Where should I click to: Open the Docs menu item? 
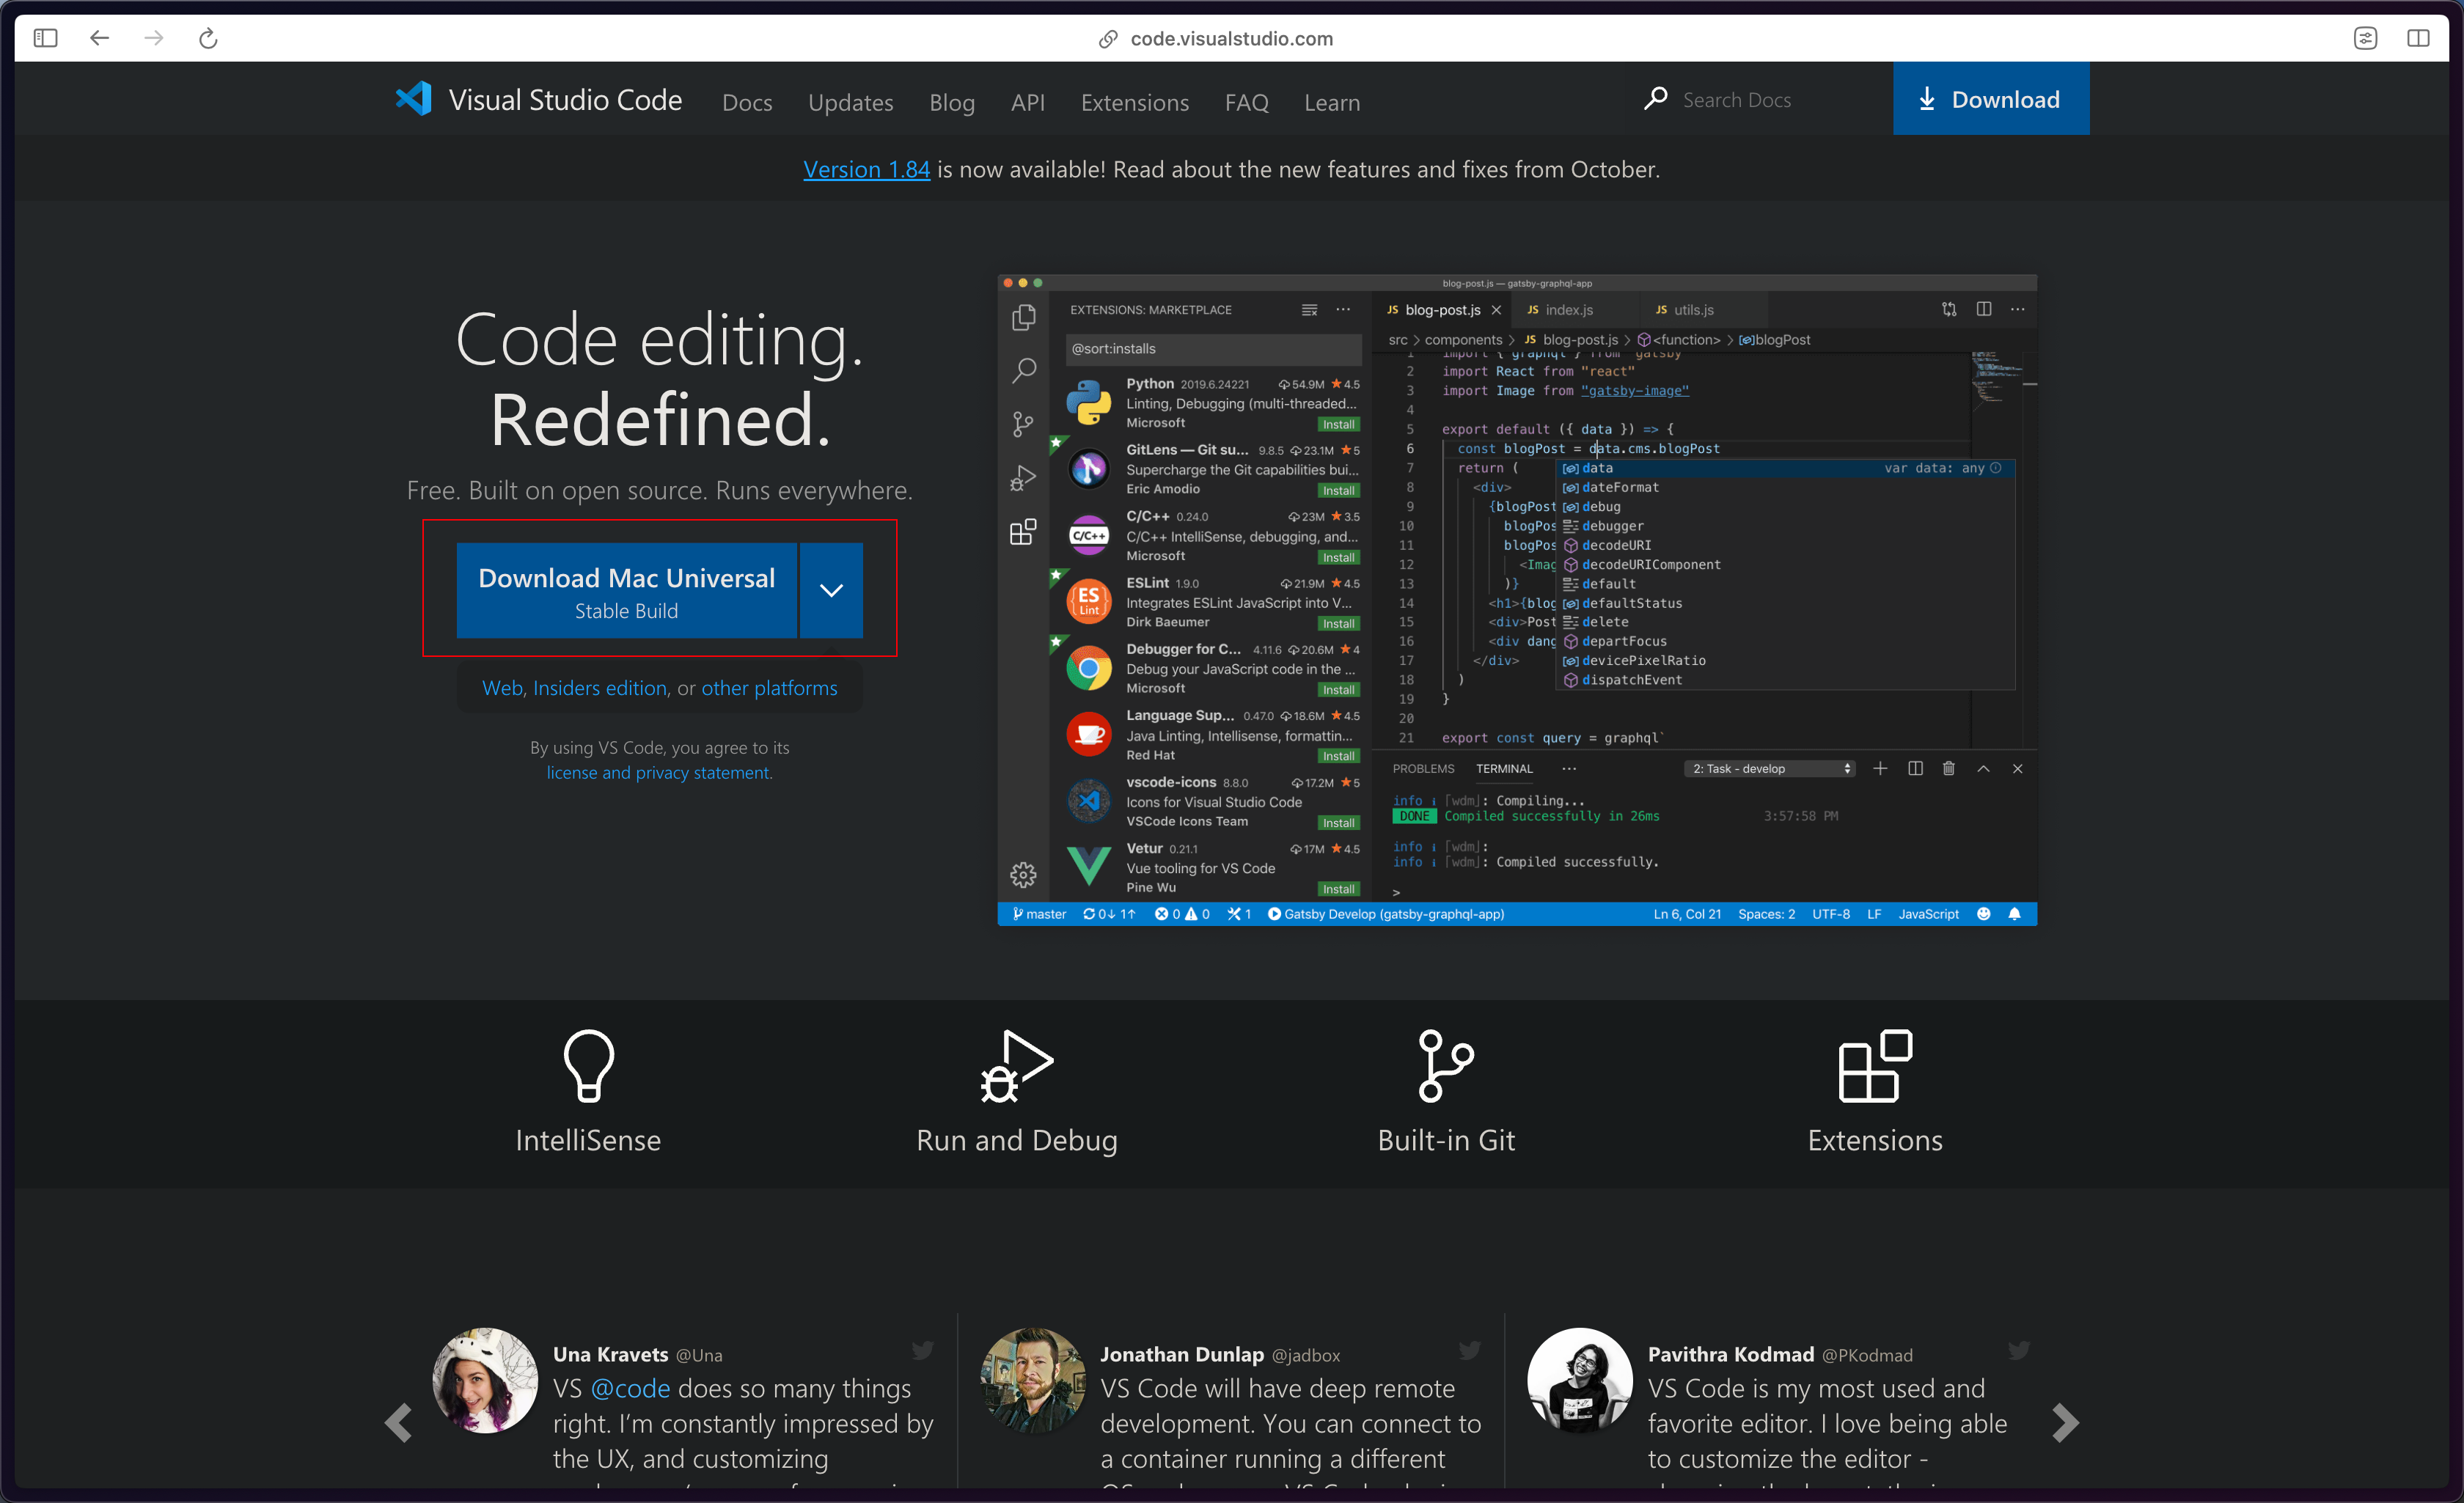747,102
